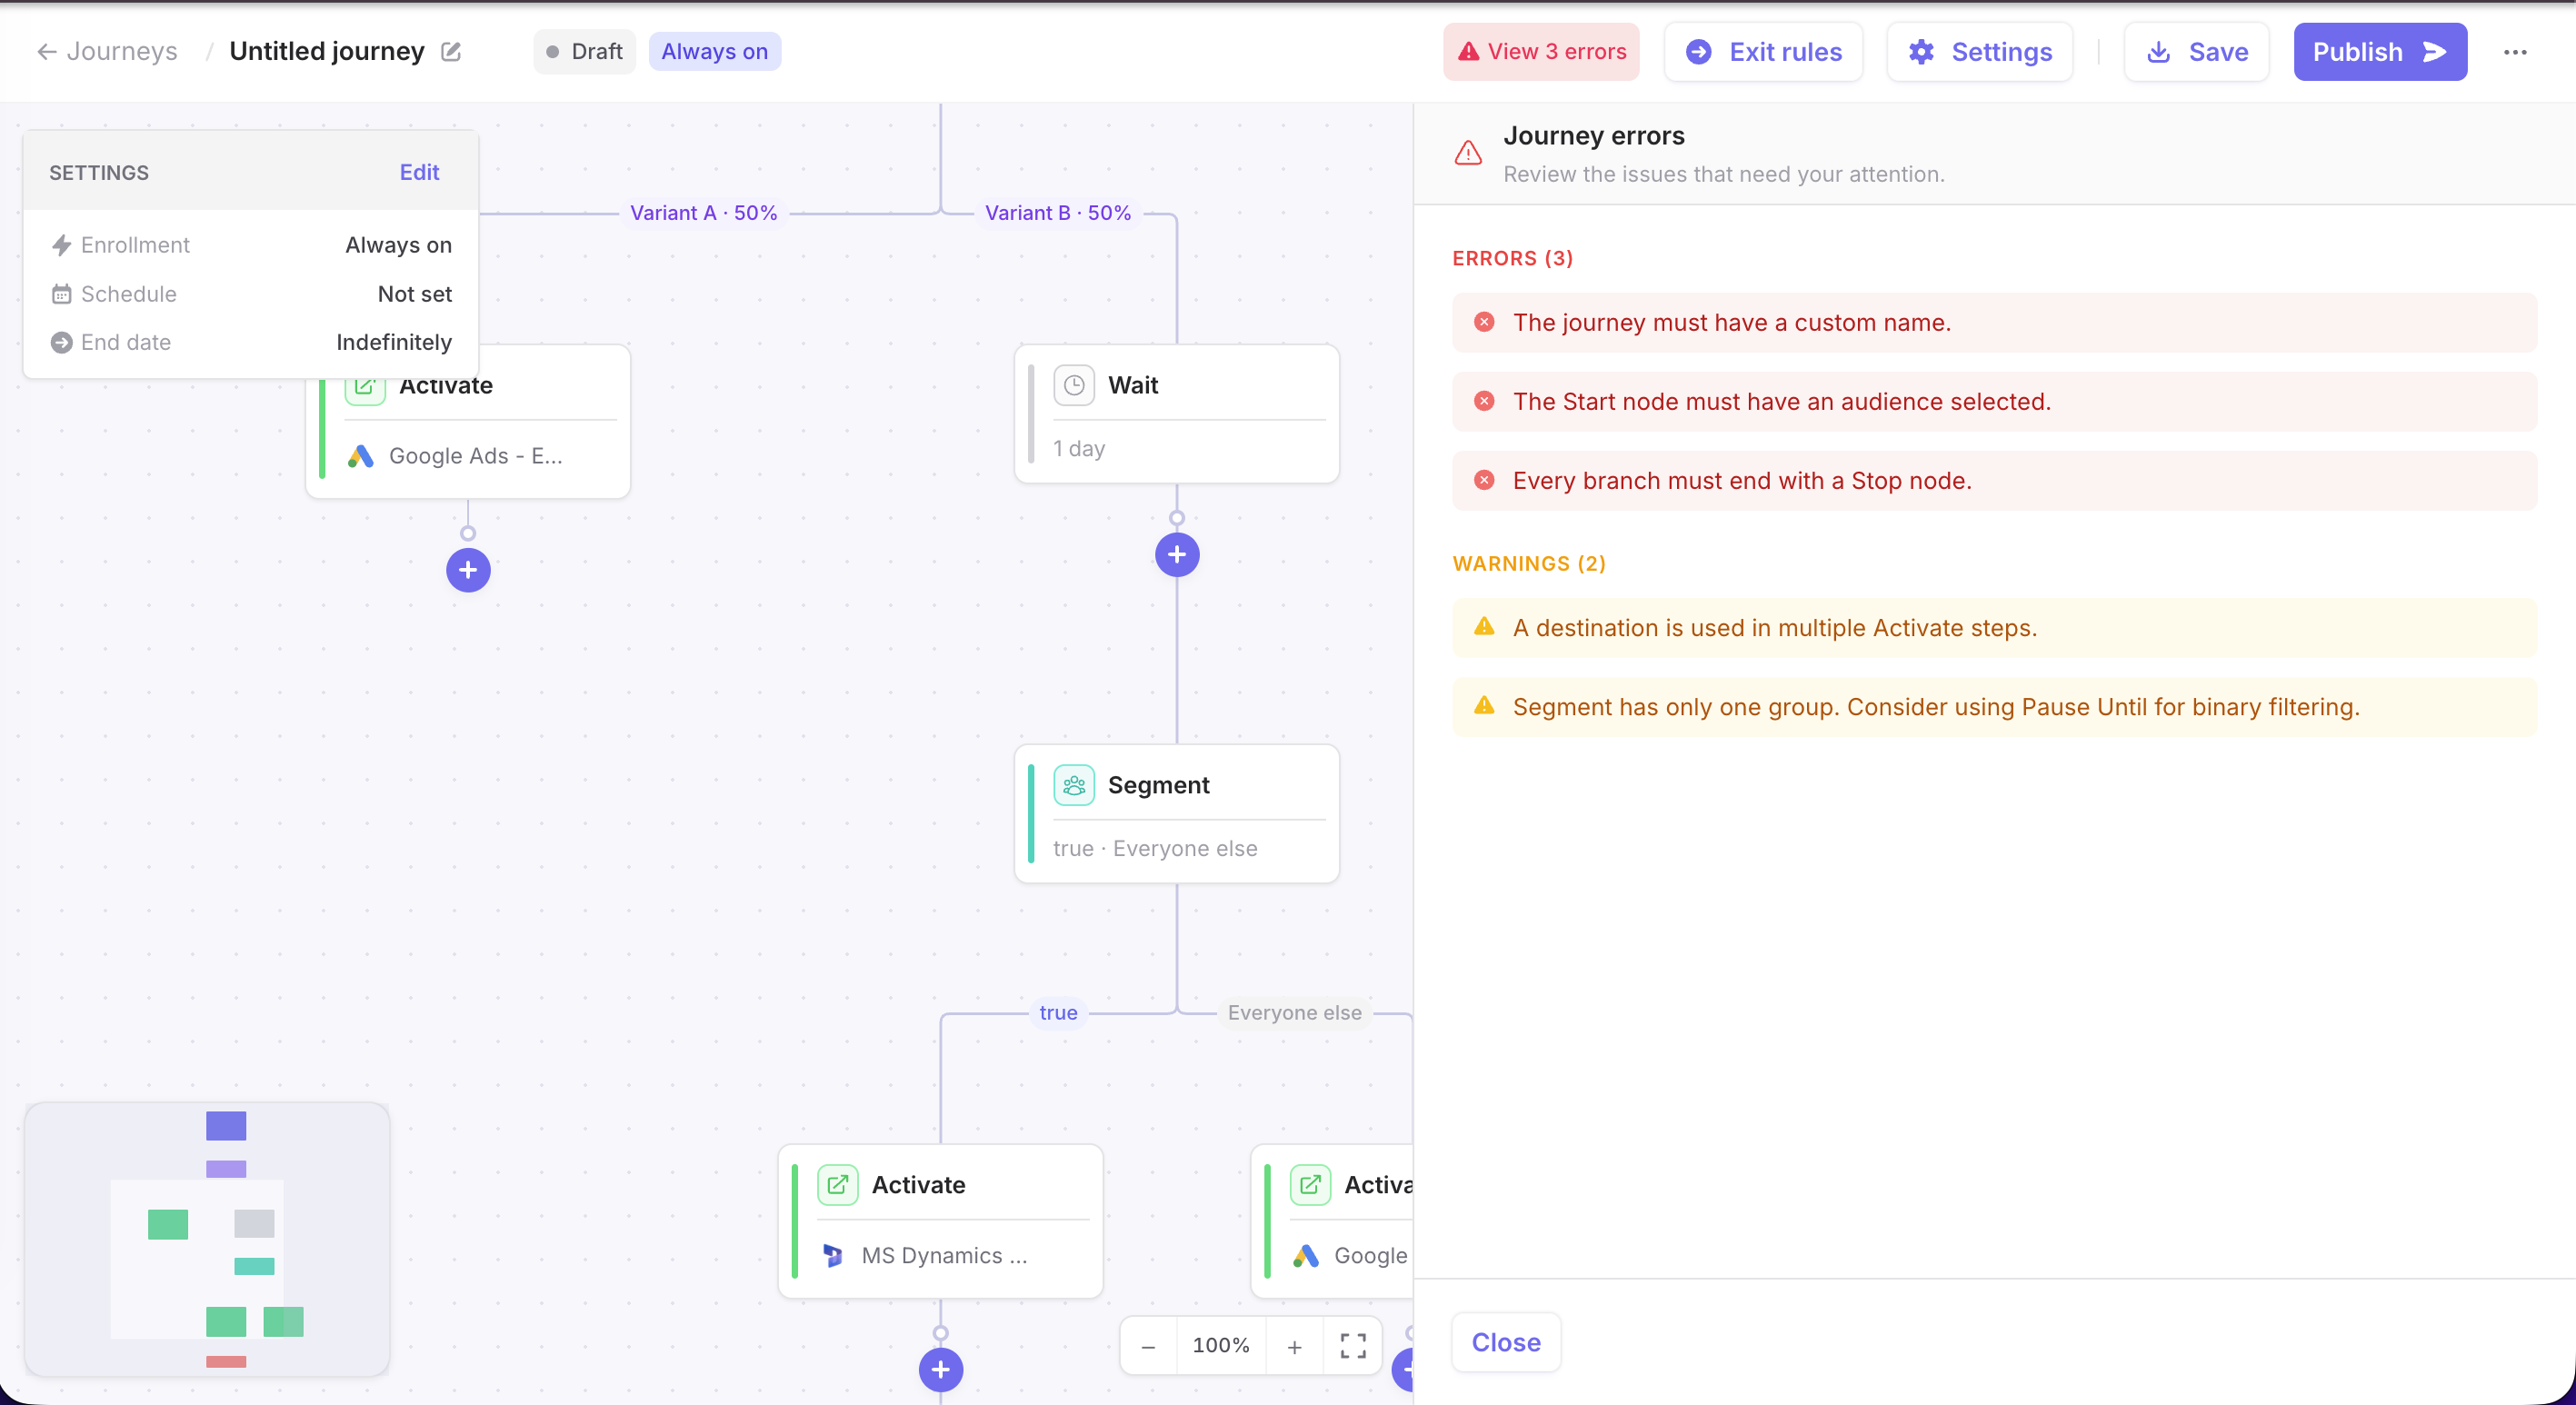Publish the journey
Screen dimensions: 2576x1405
[2380, 51]
